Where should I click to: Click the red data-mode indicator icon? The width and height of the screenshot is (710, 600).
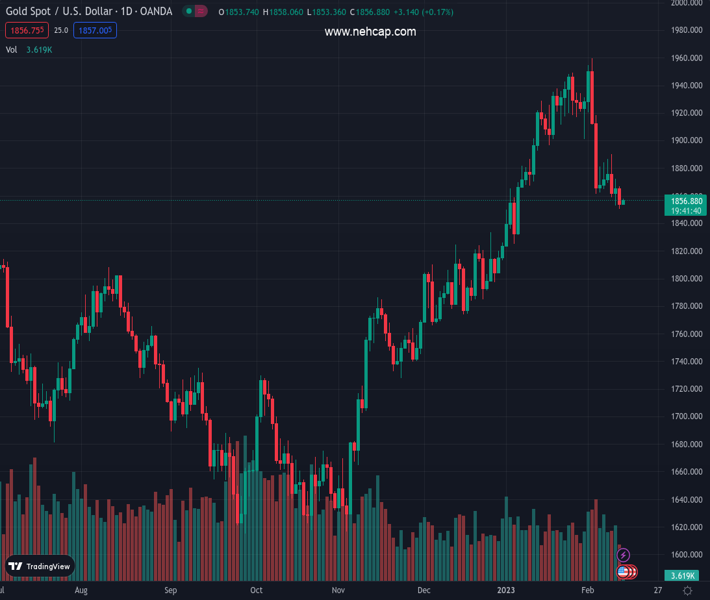click(x=201, y=12)
